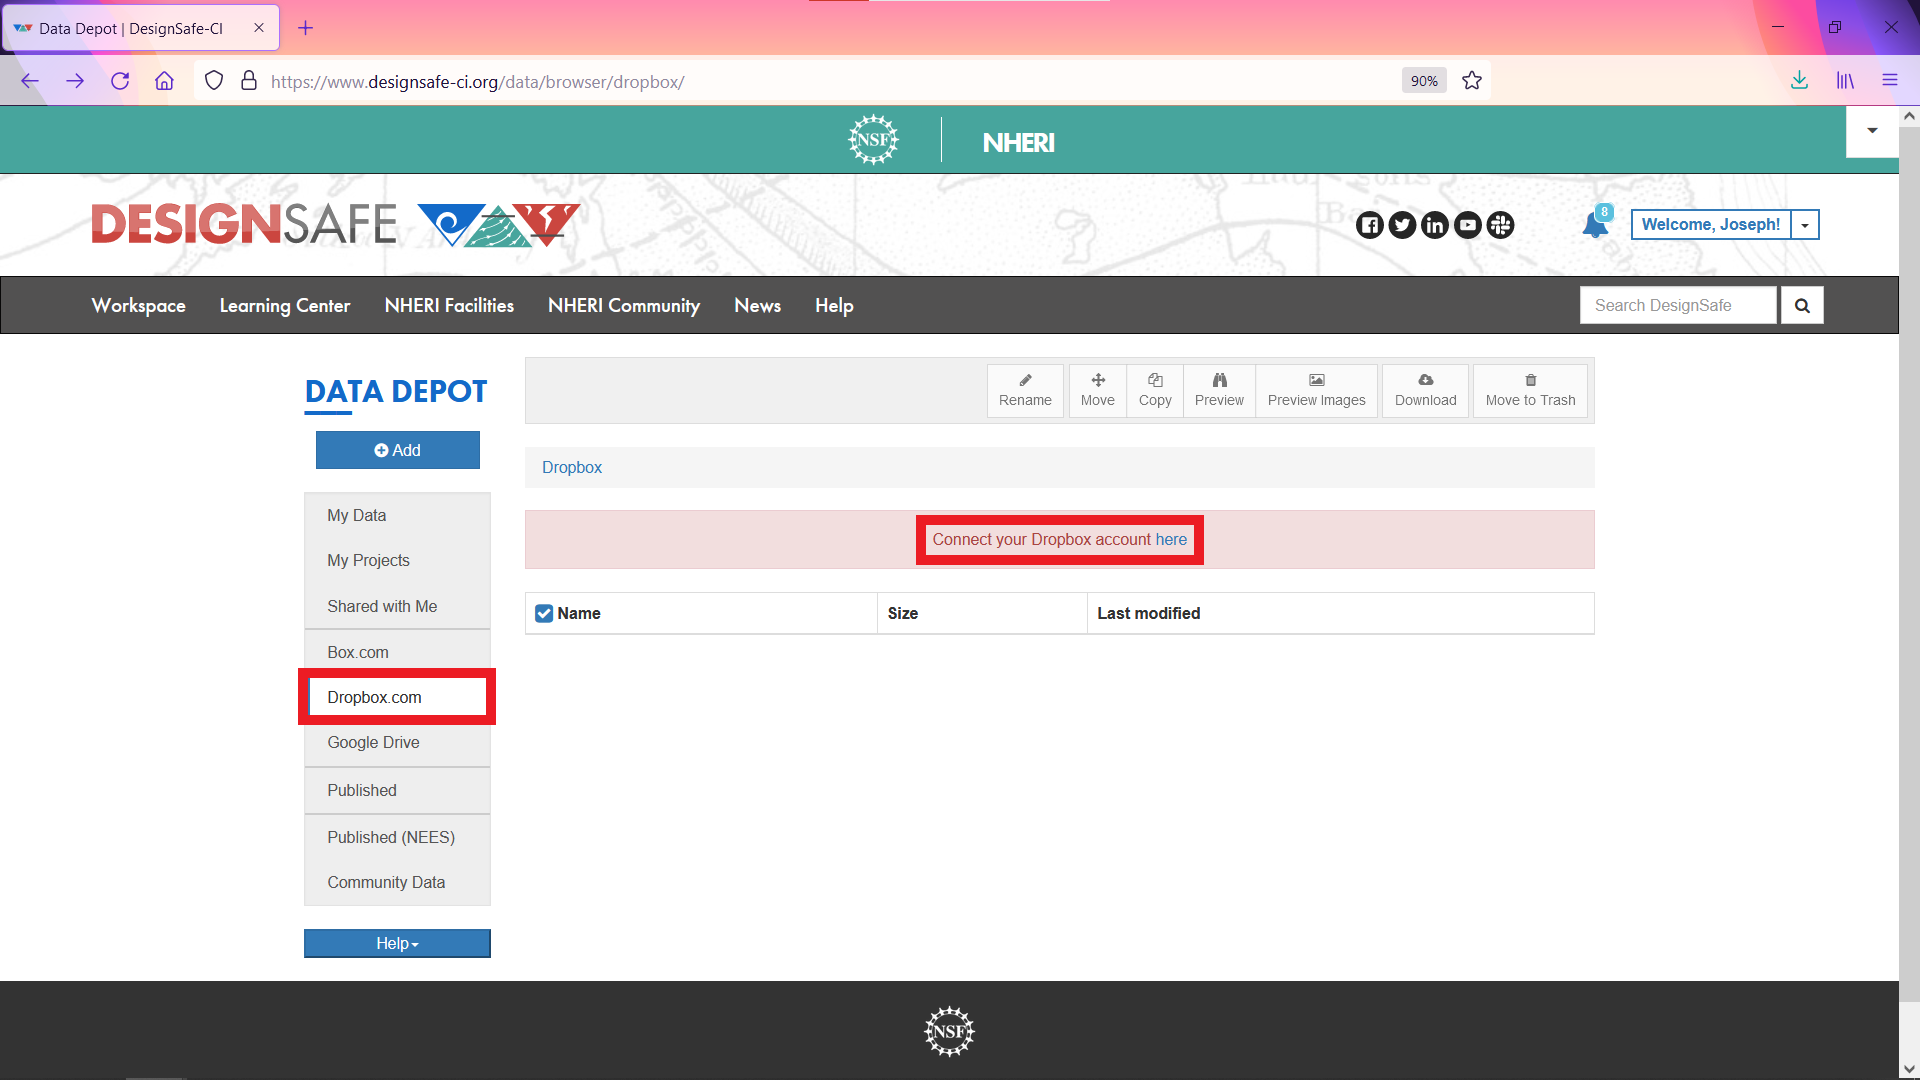The width and height of the screenshot is (1920, 1080).
Task: Sort by the Last modified column header
Action: pyautogui.click(x=1340, y=613)
